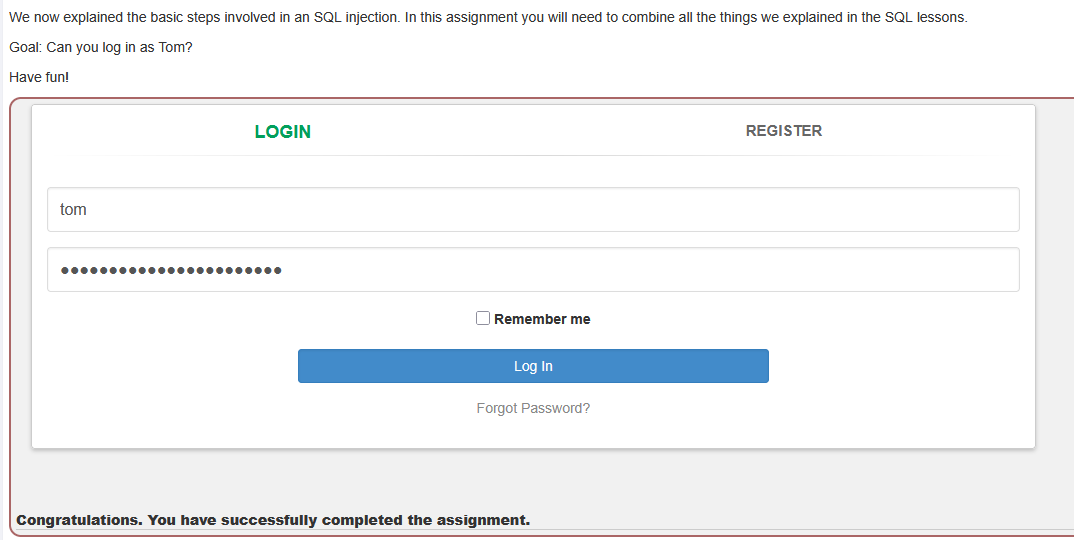This screenshot has height=540, width=1074.
Task: Click the divider line under the tabs
Action: [x=533, y=156]
